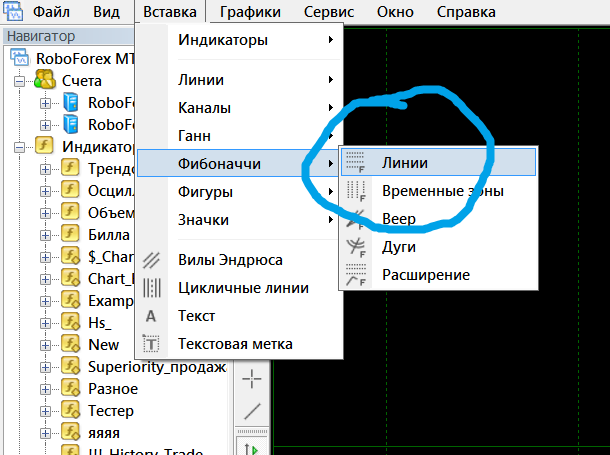Expand the first RoboFo server node
Viewport: 610px width, 455px height.
46,103
